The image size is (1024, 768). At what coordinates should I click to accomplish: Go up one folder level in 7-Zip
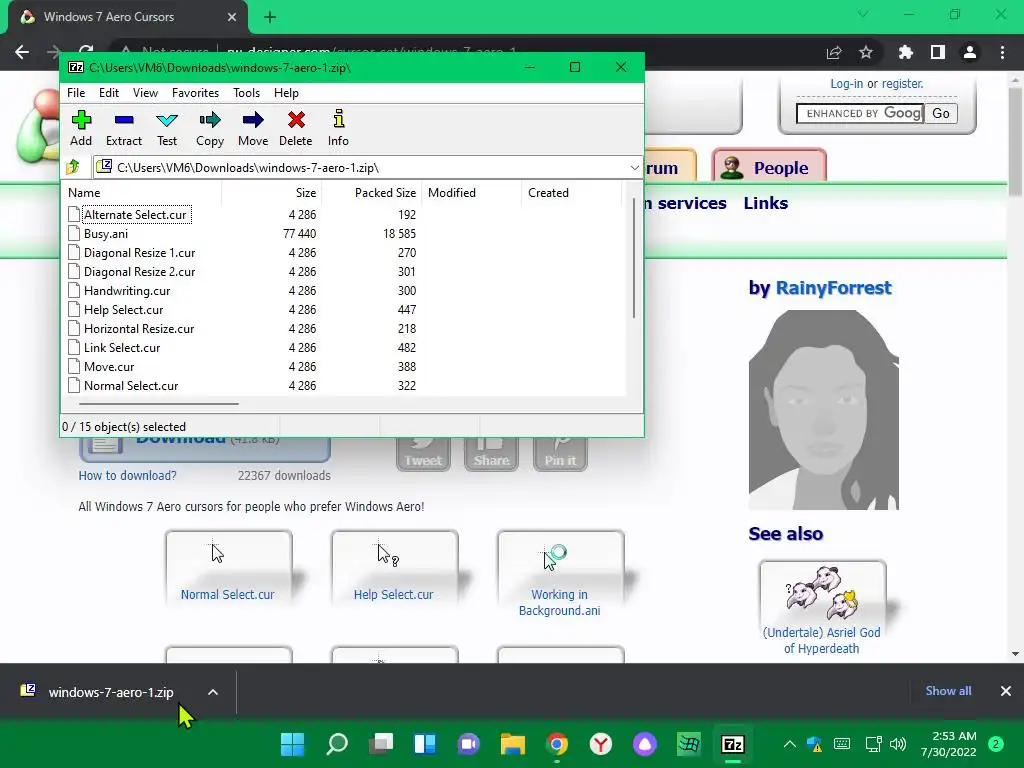[x=73, y=167]
